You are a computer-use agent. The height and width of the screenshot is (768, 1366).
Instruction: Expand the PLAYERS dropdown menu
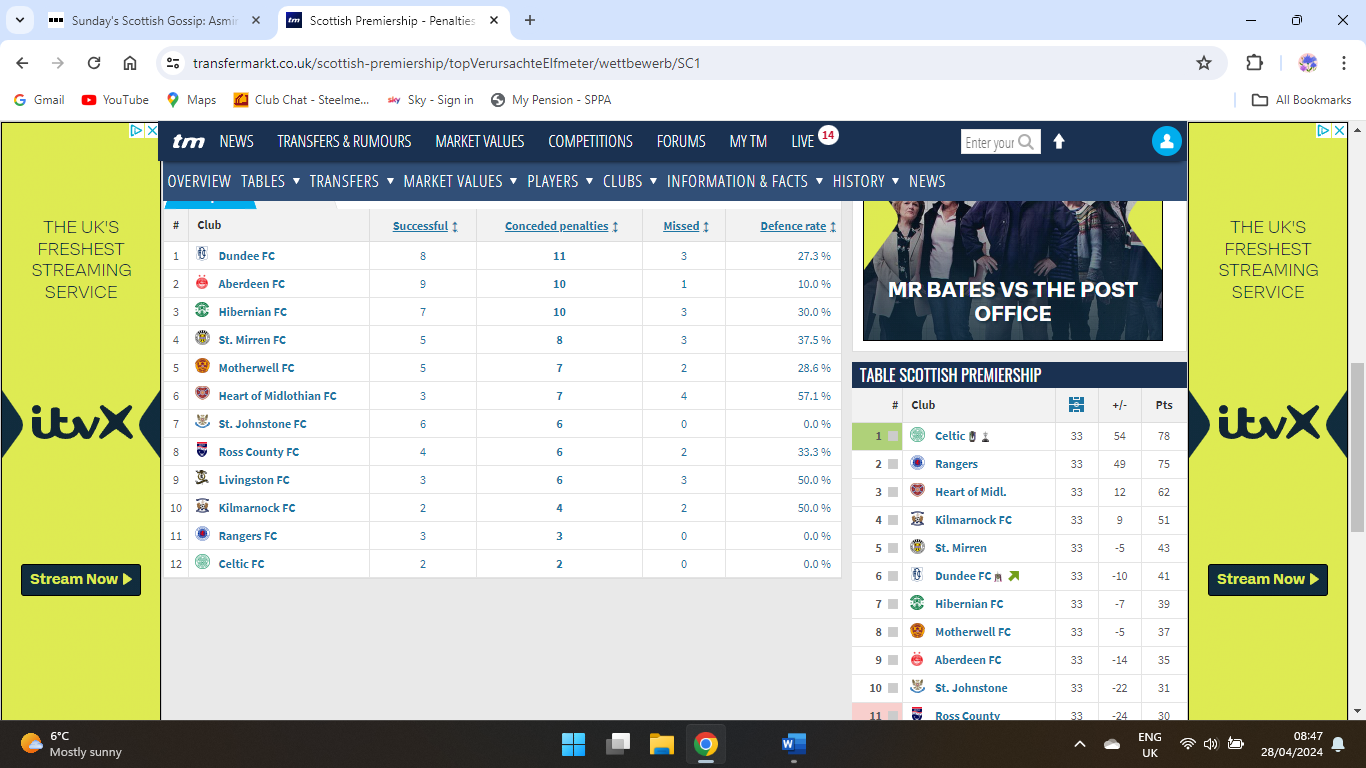(560, 181)
